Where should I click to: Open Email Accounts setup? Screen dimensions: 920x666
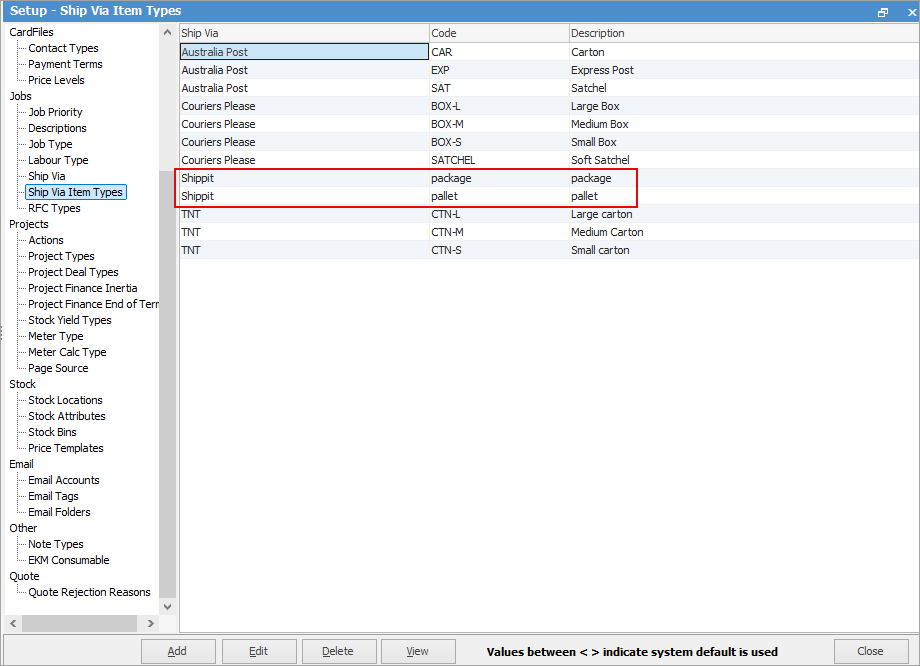(x=64, y=480)
